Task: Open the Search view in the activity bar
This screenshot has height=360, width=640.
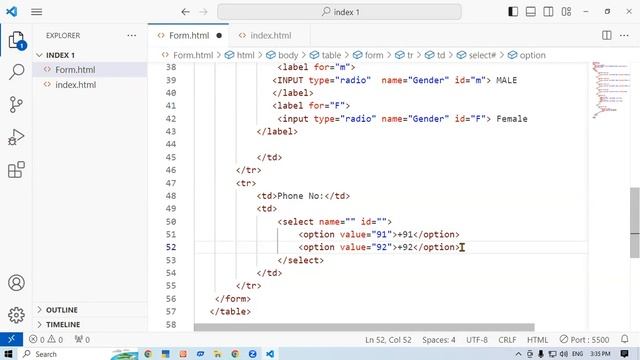Action: (x=16, y=72)
